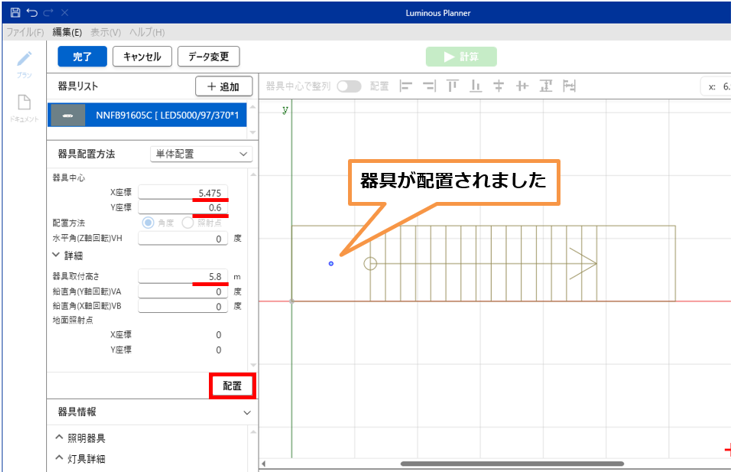Collapse the 詳細 section

coord(57,256)
